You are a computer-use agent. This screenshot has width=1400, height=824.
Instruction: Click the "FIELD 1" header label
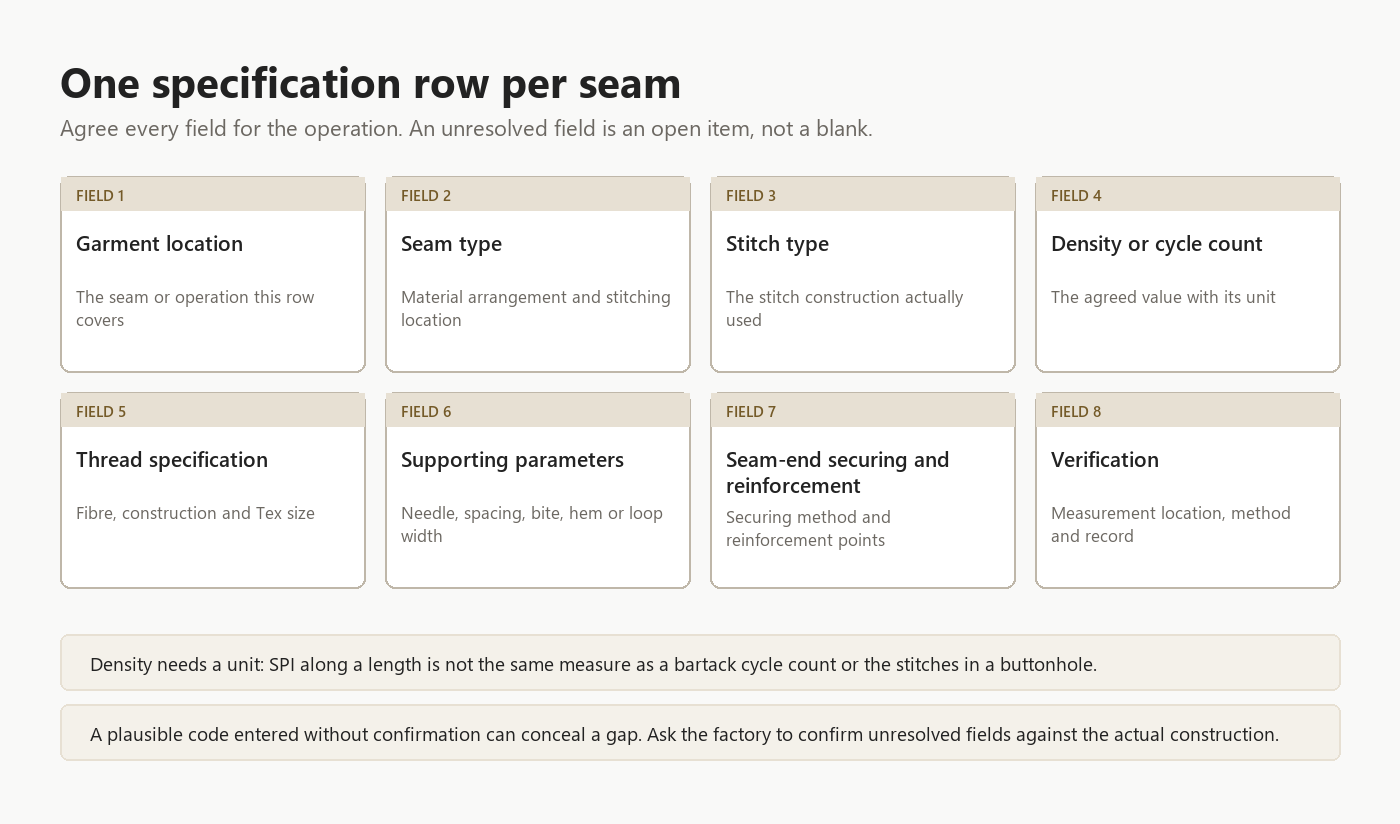coord(100,196)
